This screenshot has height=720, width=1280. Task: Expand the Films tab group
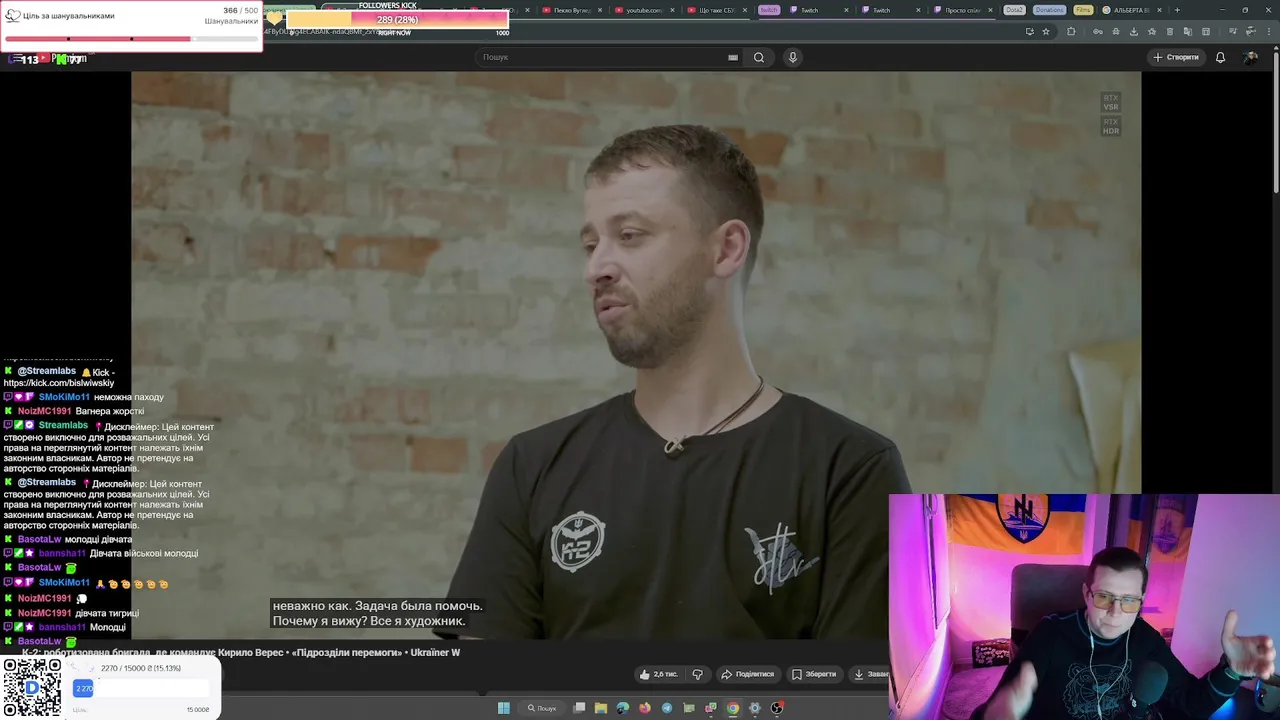[x=1083, y=10]
